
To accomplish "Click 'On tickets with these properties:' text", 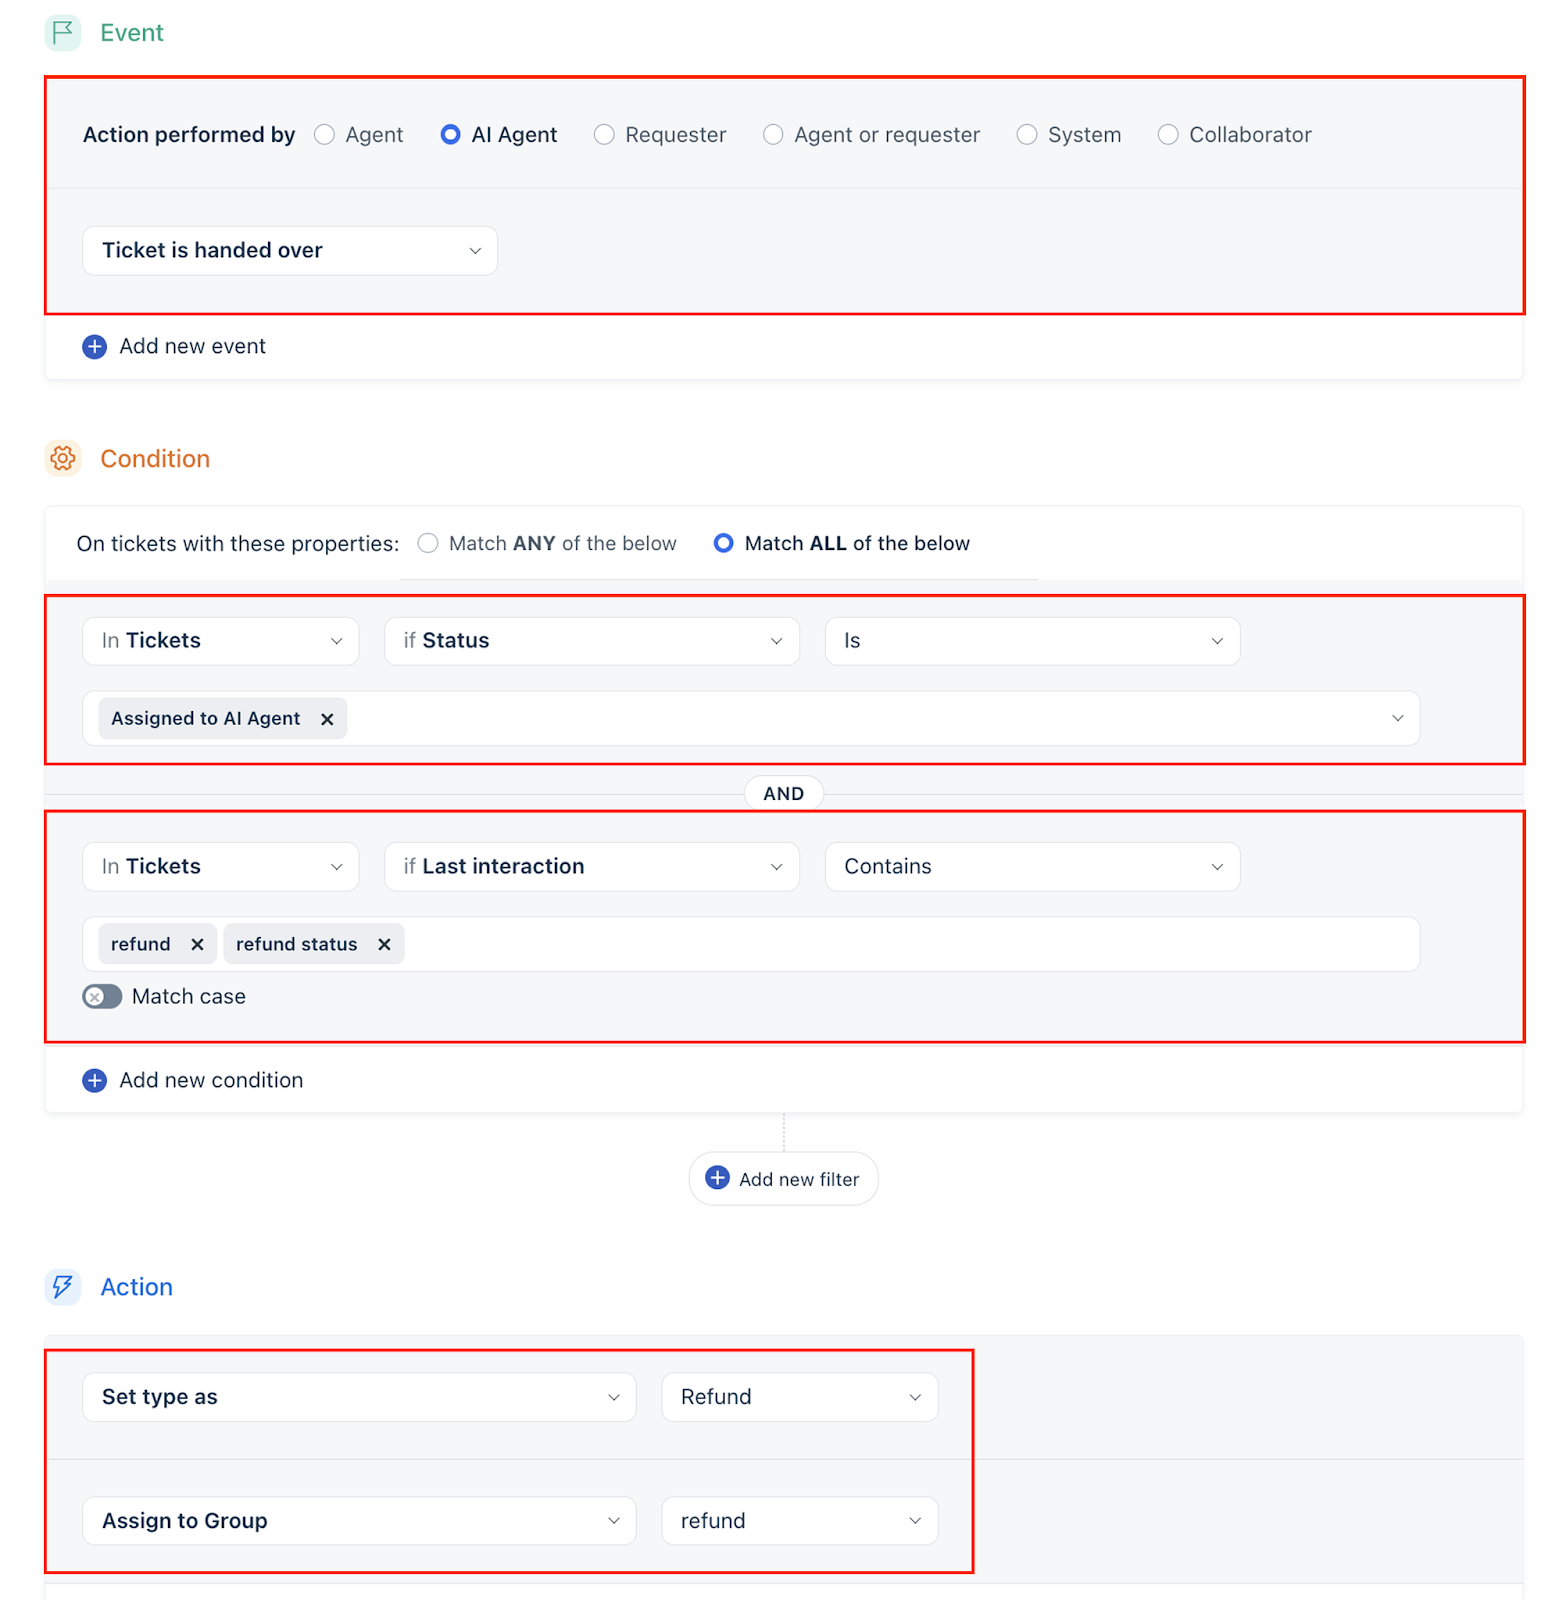I will pos(238,544).
